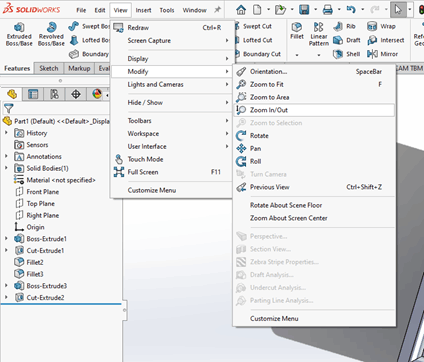Image resolution: width=424 pixels, height=362 pixels.
Task: Click the Save icon
Action: pos(304,10)
